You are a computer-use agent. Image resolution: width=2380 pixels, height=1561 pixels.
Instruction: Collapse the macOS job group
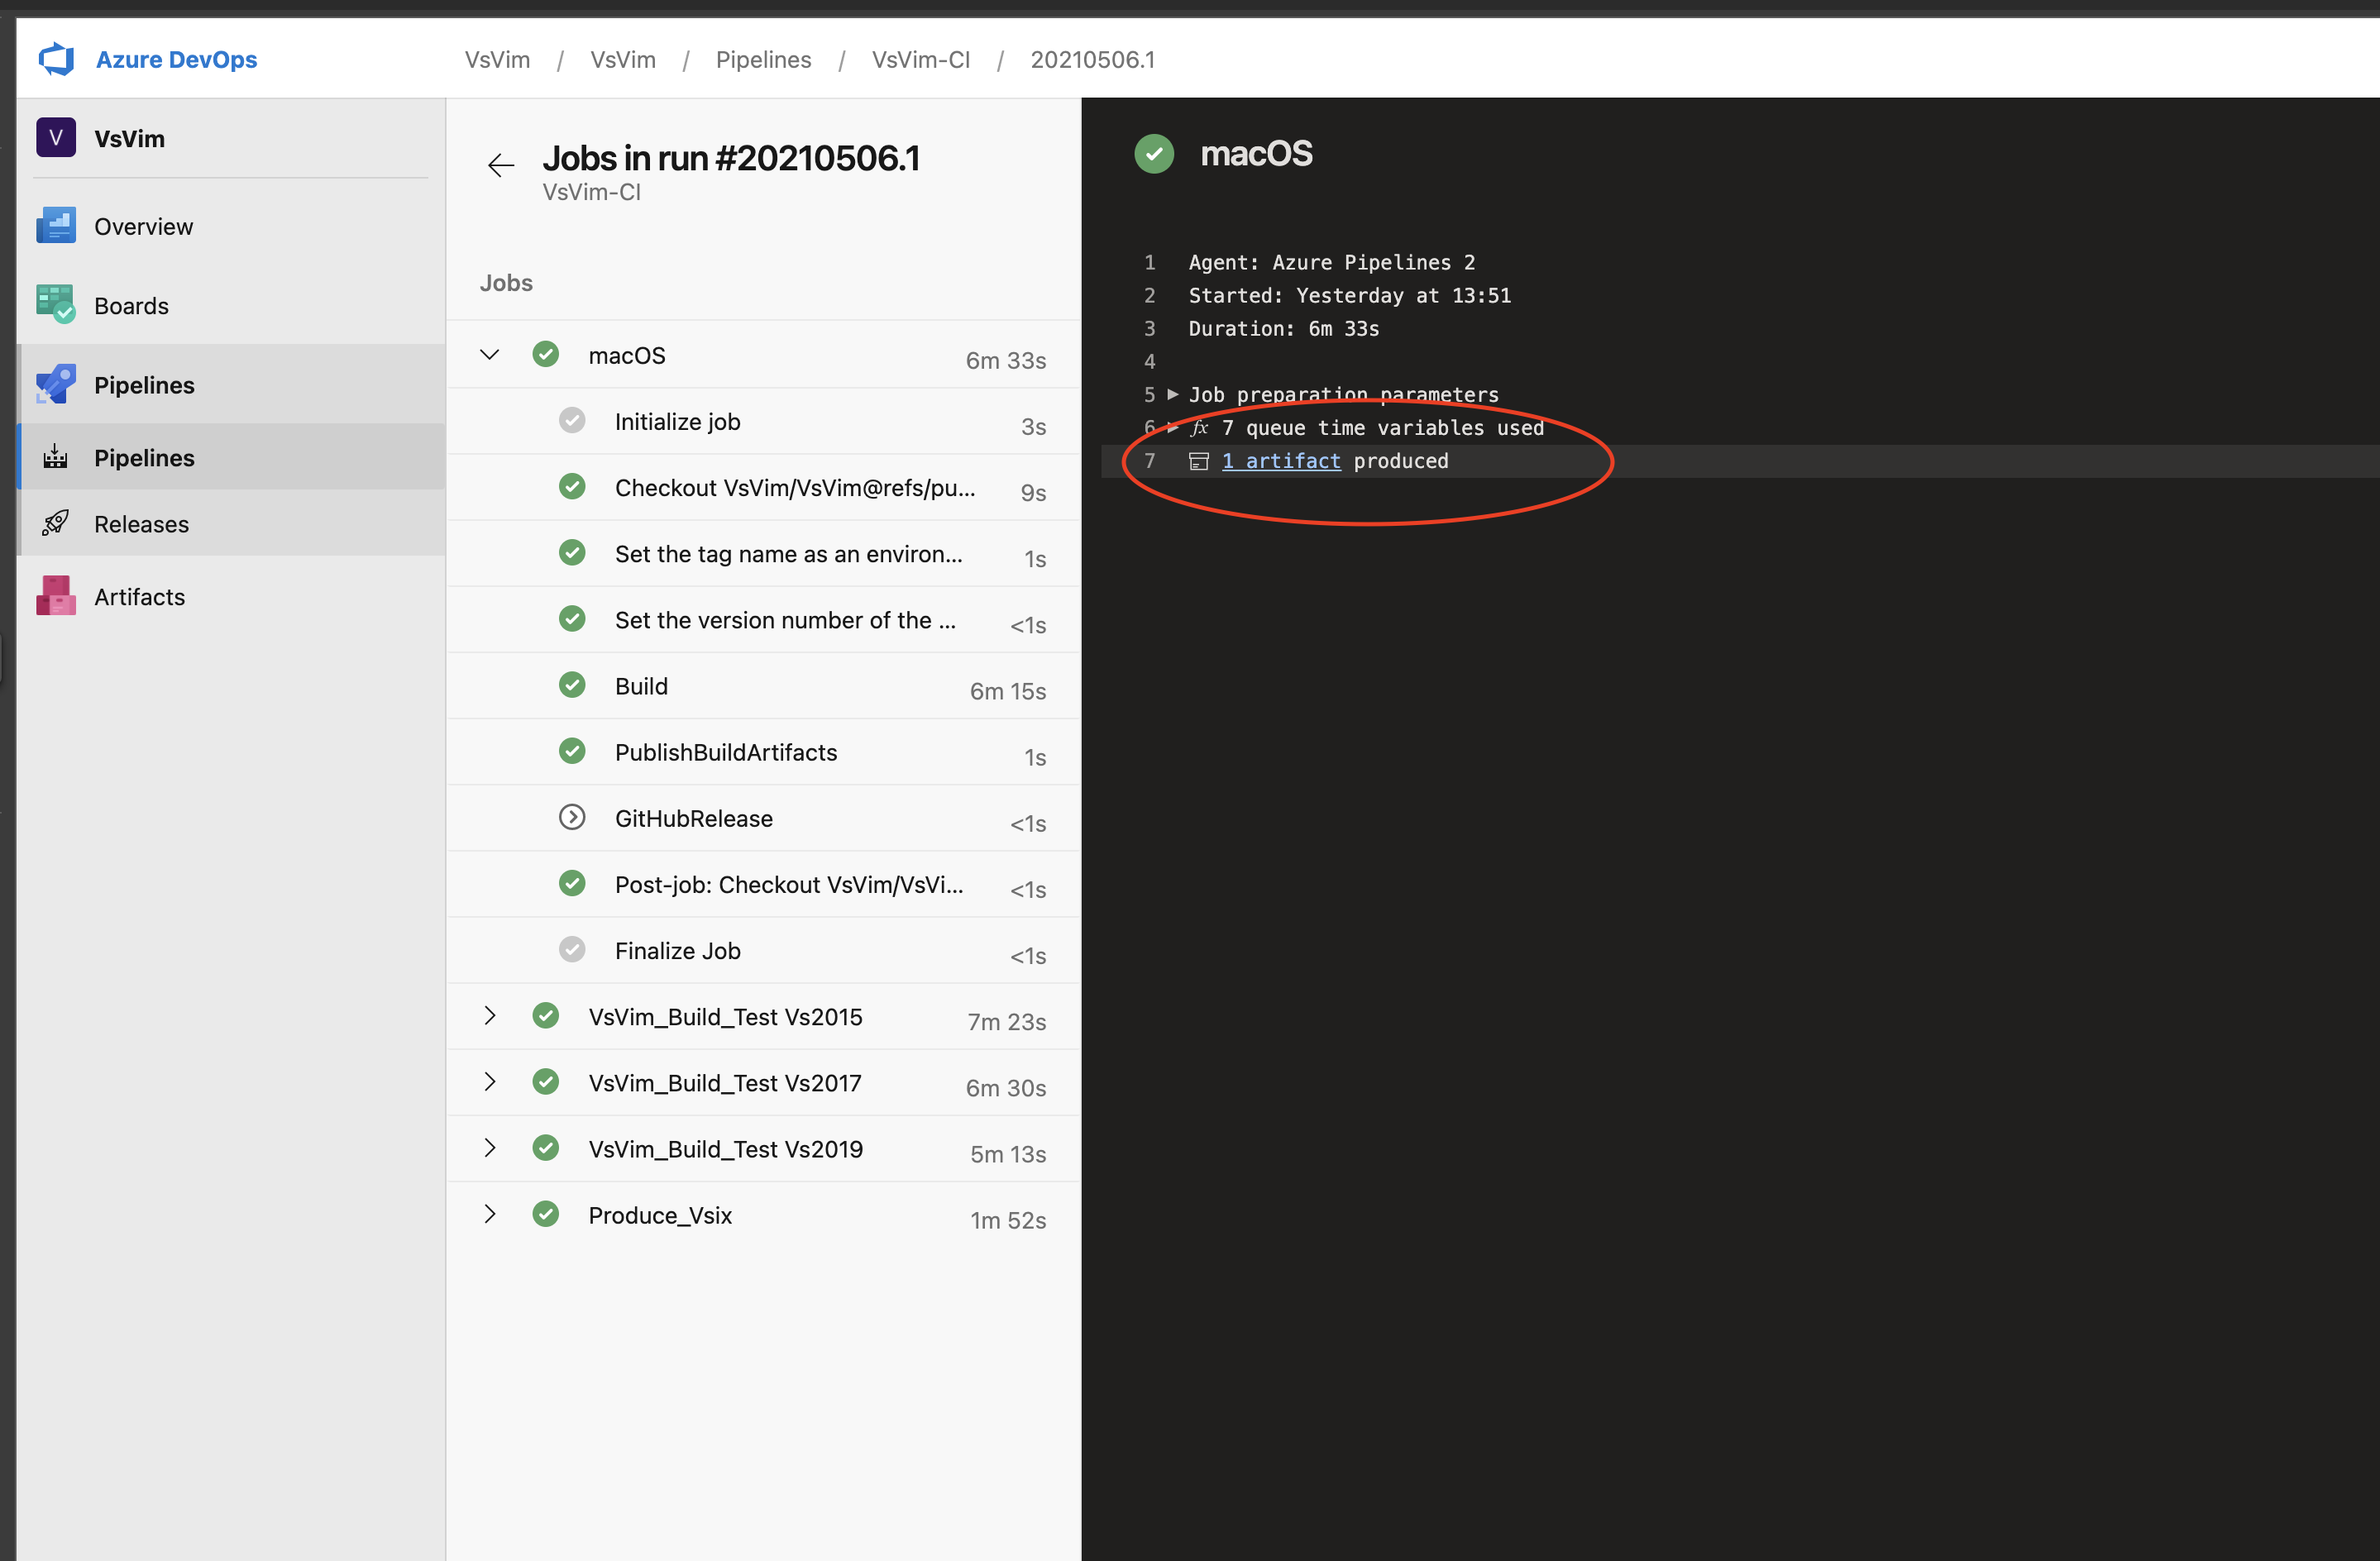[489, 355]
